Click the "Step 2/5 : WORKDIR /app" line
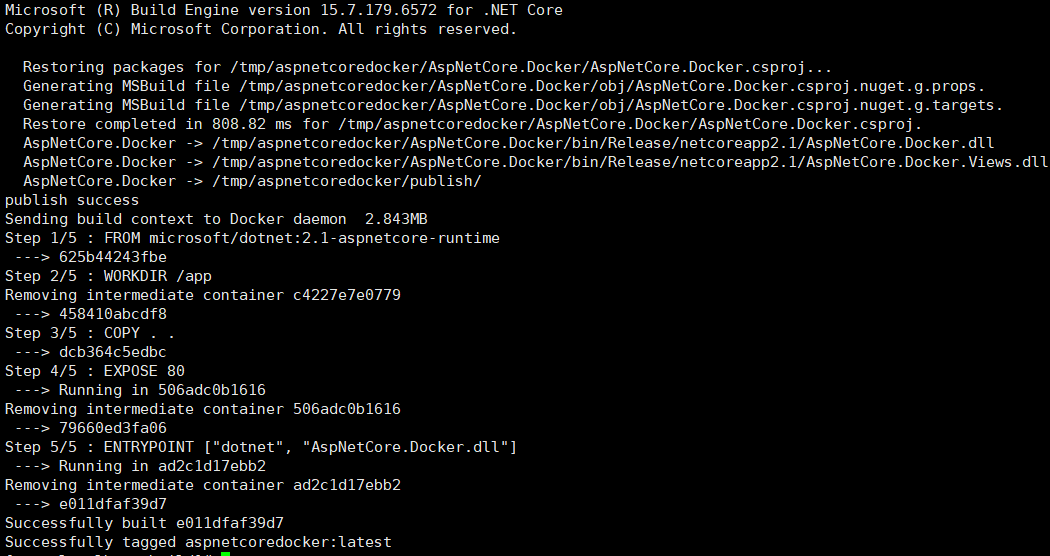This screenshot has height=556, width=1050. [108, 276]
